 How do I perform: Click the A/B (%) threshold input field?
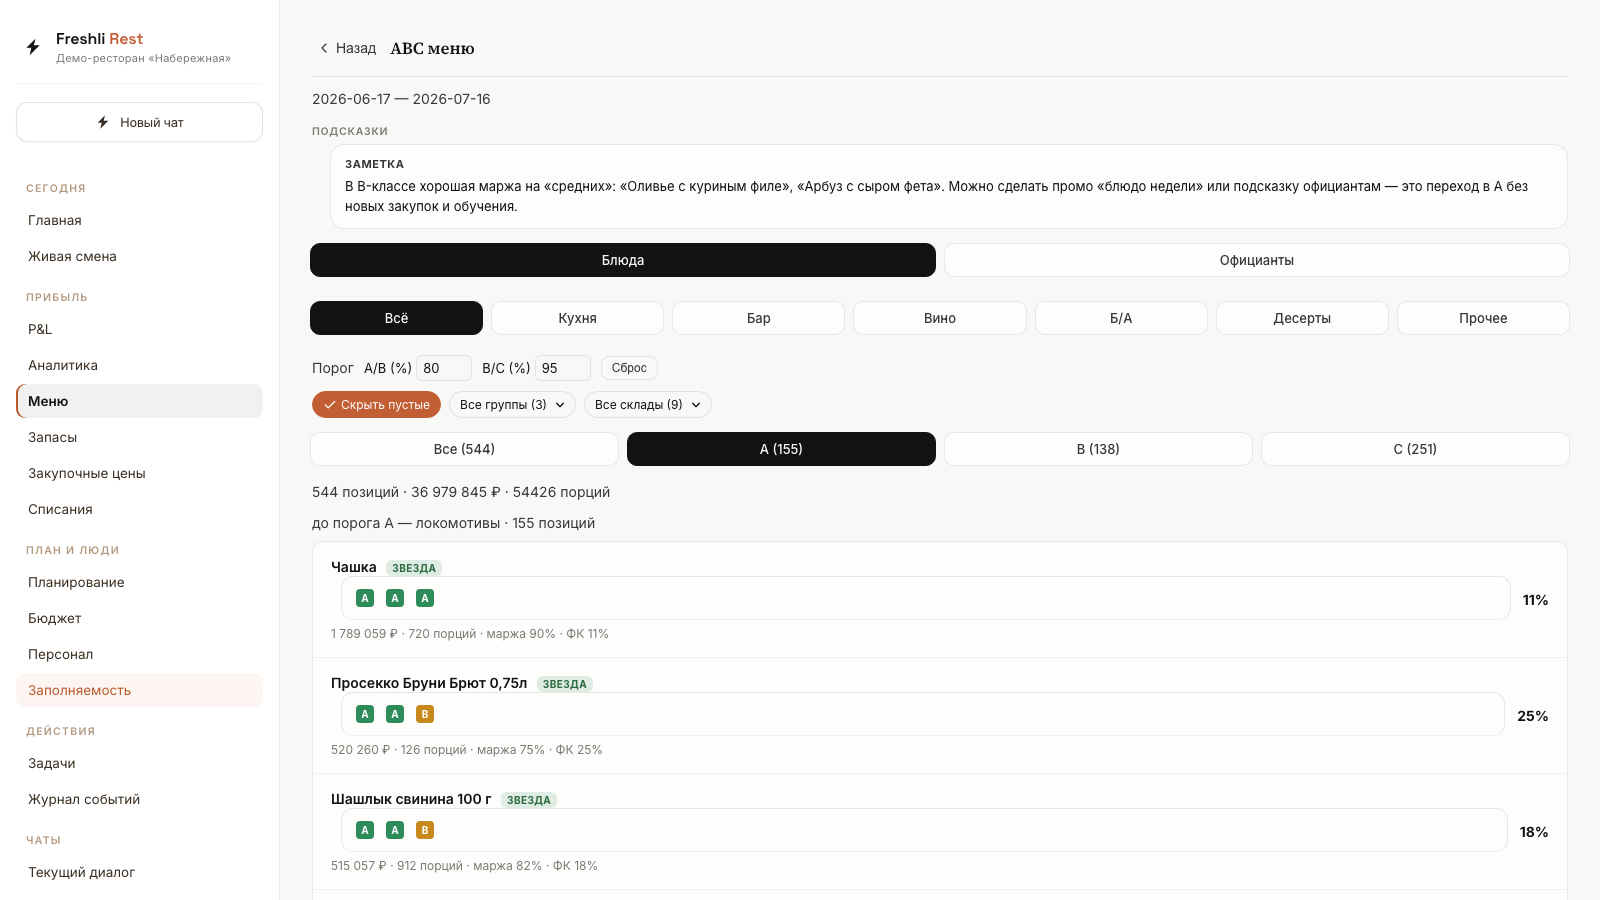point(444,368)
